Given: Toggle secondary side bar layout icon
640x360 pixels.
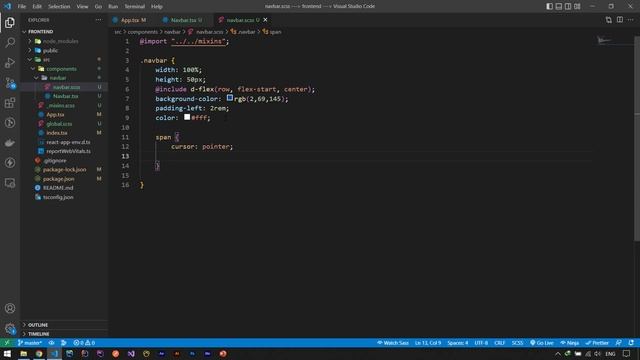Looking at the screenshot, I should click(568, 6).
